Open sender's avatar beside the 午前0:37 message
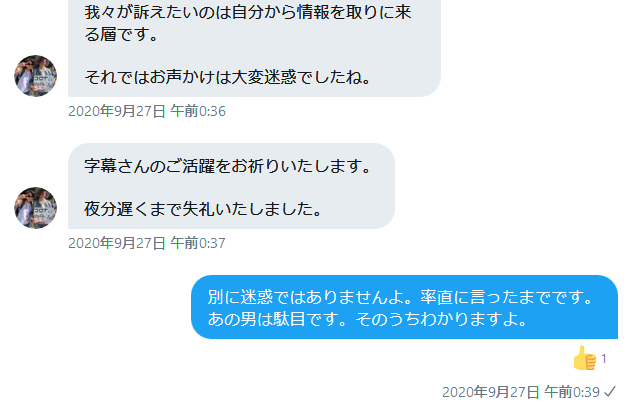Screen dimensions: 627x410 click(36, 208)
